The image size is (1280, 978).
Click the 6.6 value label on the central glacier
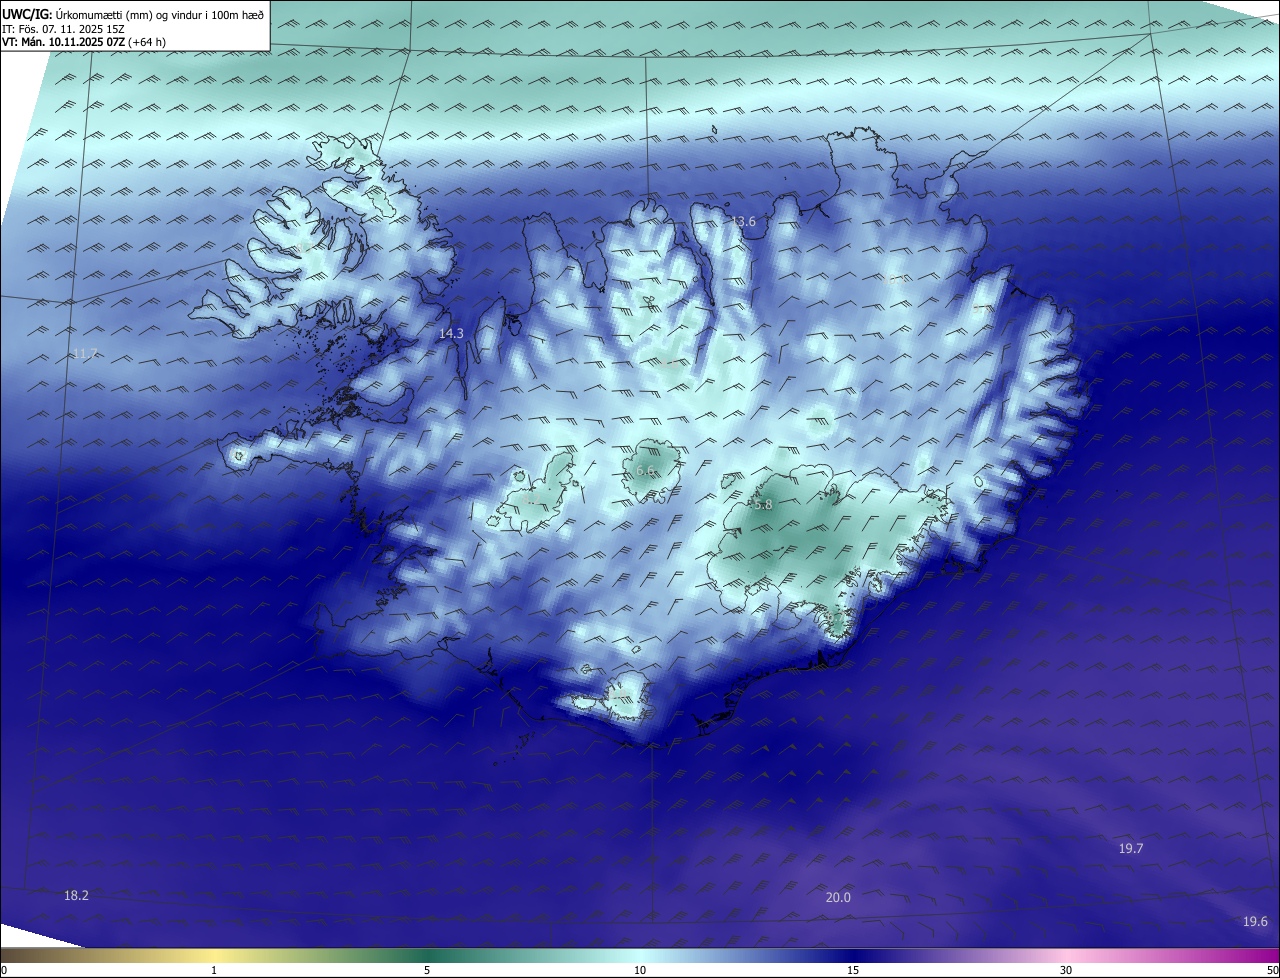click(646, 470)
